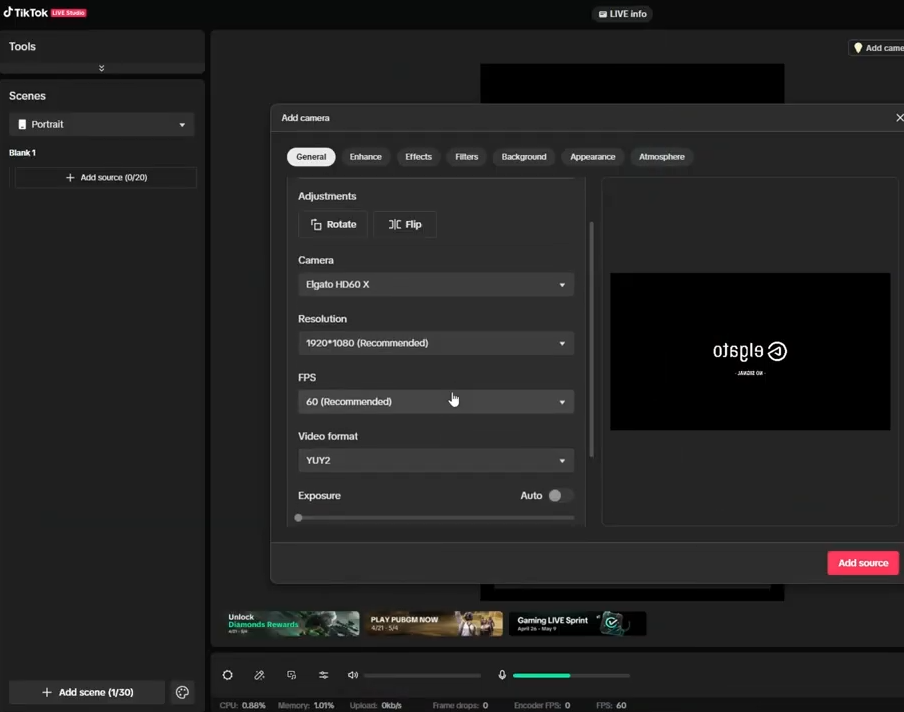This screenshot has width=904, height=712.
Task: Open the Camera dropdown showing Elgato HD60 X
Action: coord(436,285)
